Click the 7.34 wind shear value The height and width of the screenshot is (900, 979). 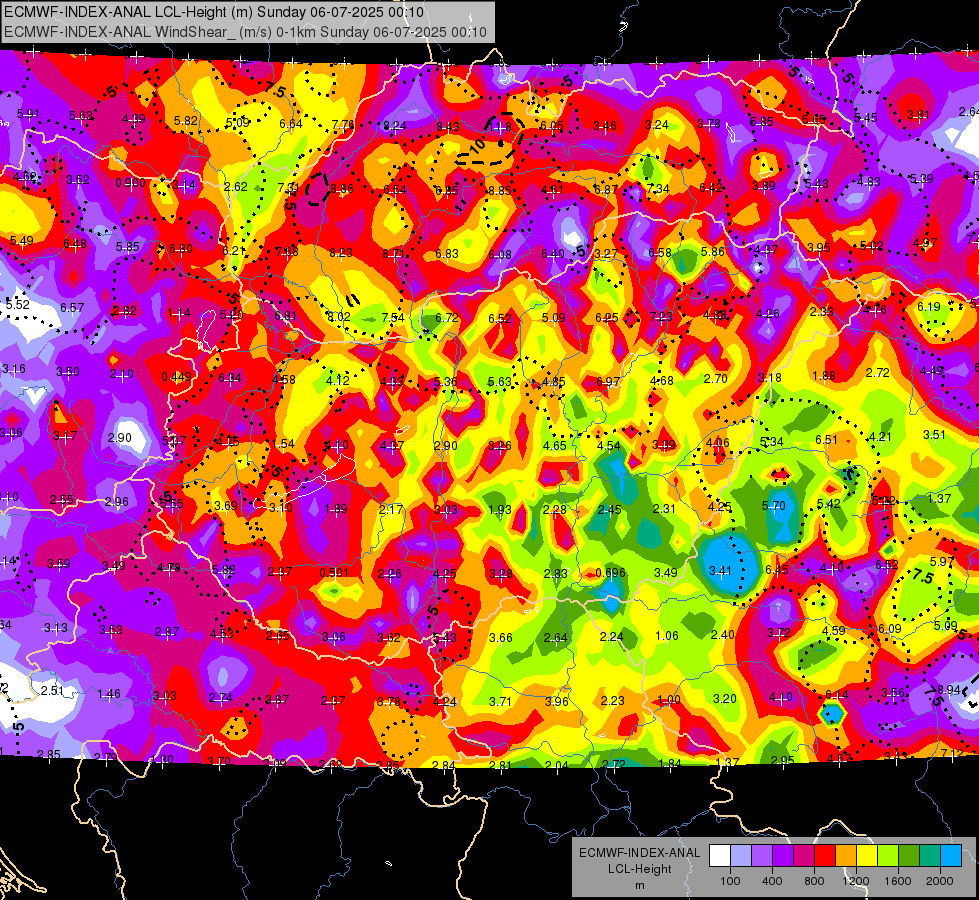[658, 189]
